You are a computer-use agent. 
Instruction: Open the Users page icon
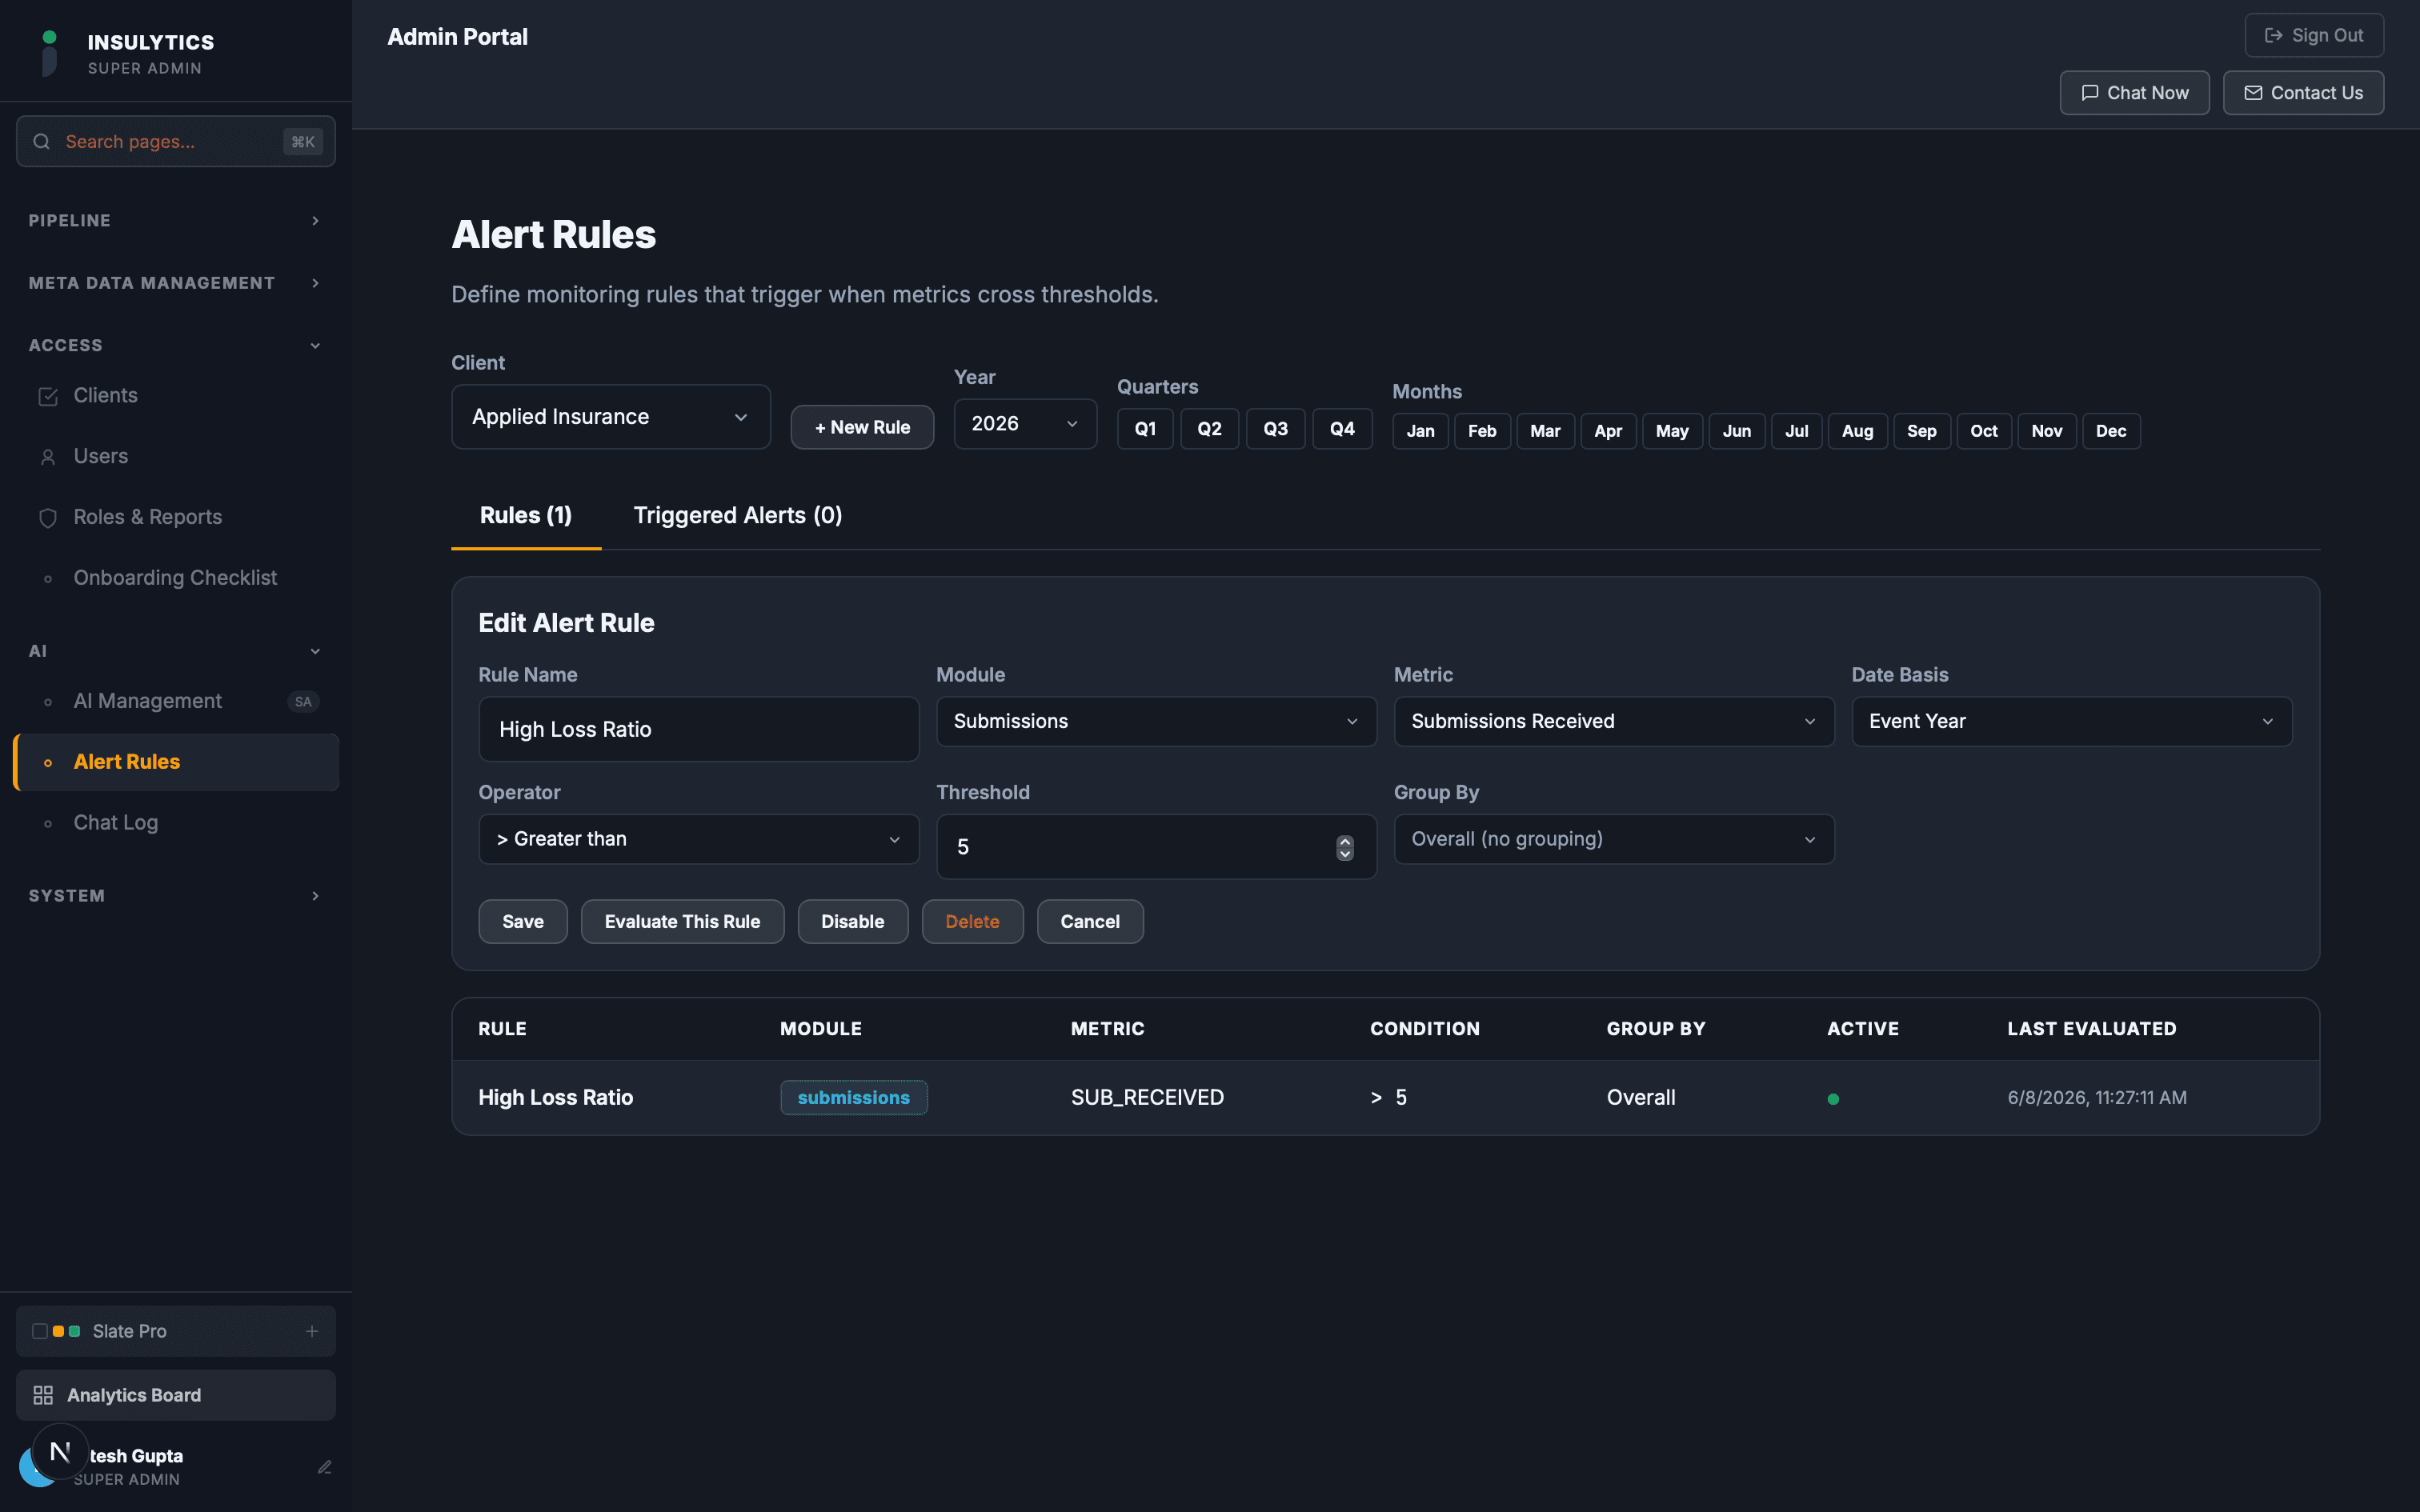47,457
